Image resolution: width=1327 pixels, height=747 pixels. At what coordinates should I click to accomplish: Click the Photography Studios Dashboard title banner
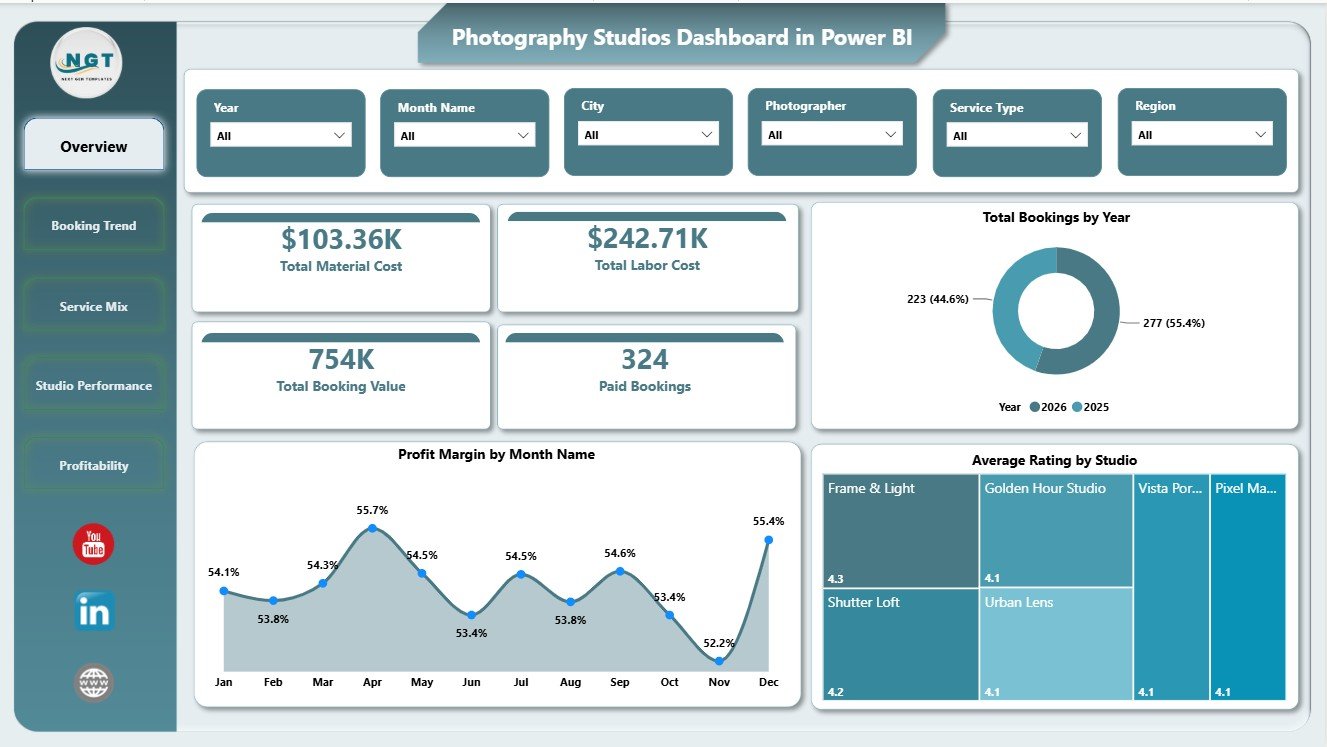point(683,37)
